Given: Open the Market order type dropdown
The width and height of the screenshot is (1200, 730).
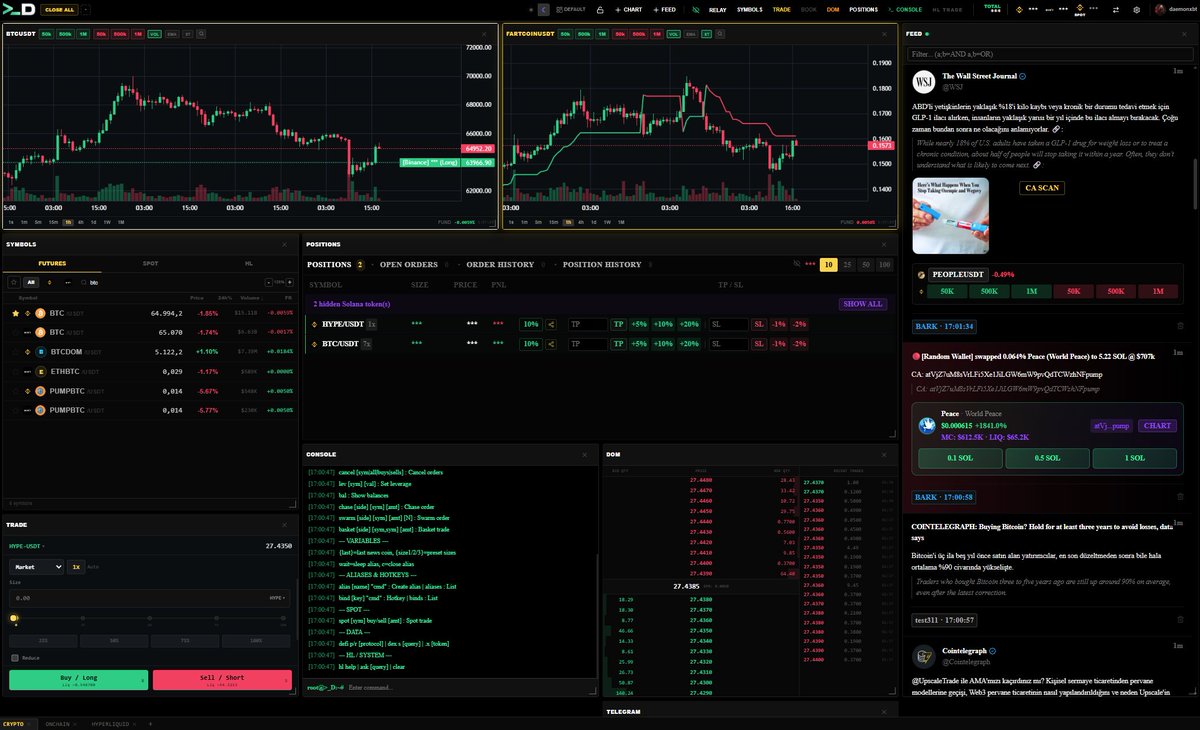Looking at the screenshot, I should click(36, 566).
